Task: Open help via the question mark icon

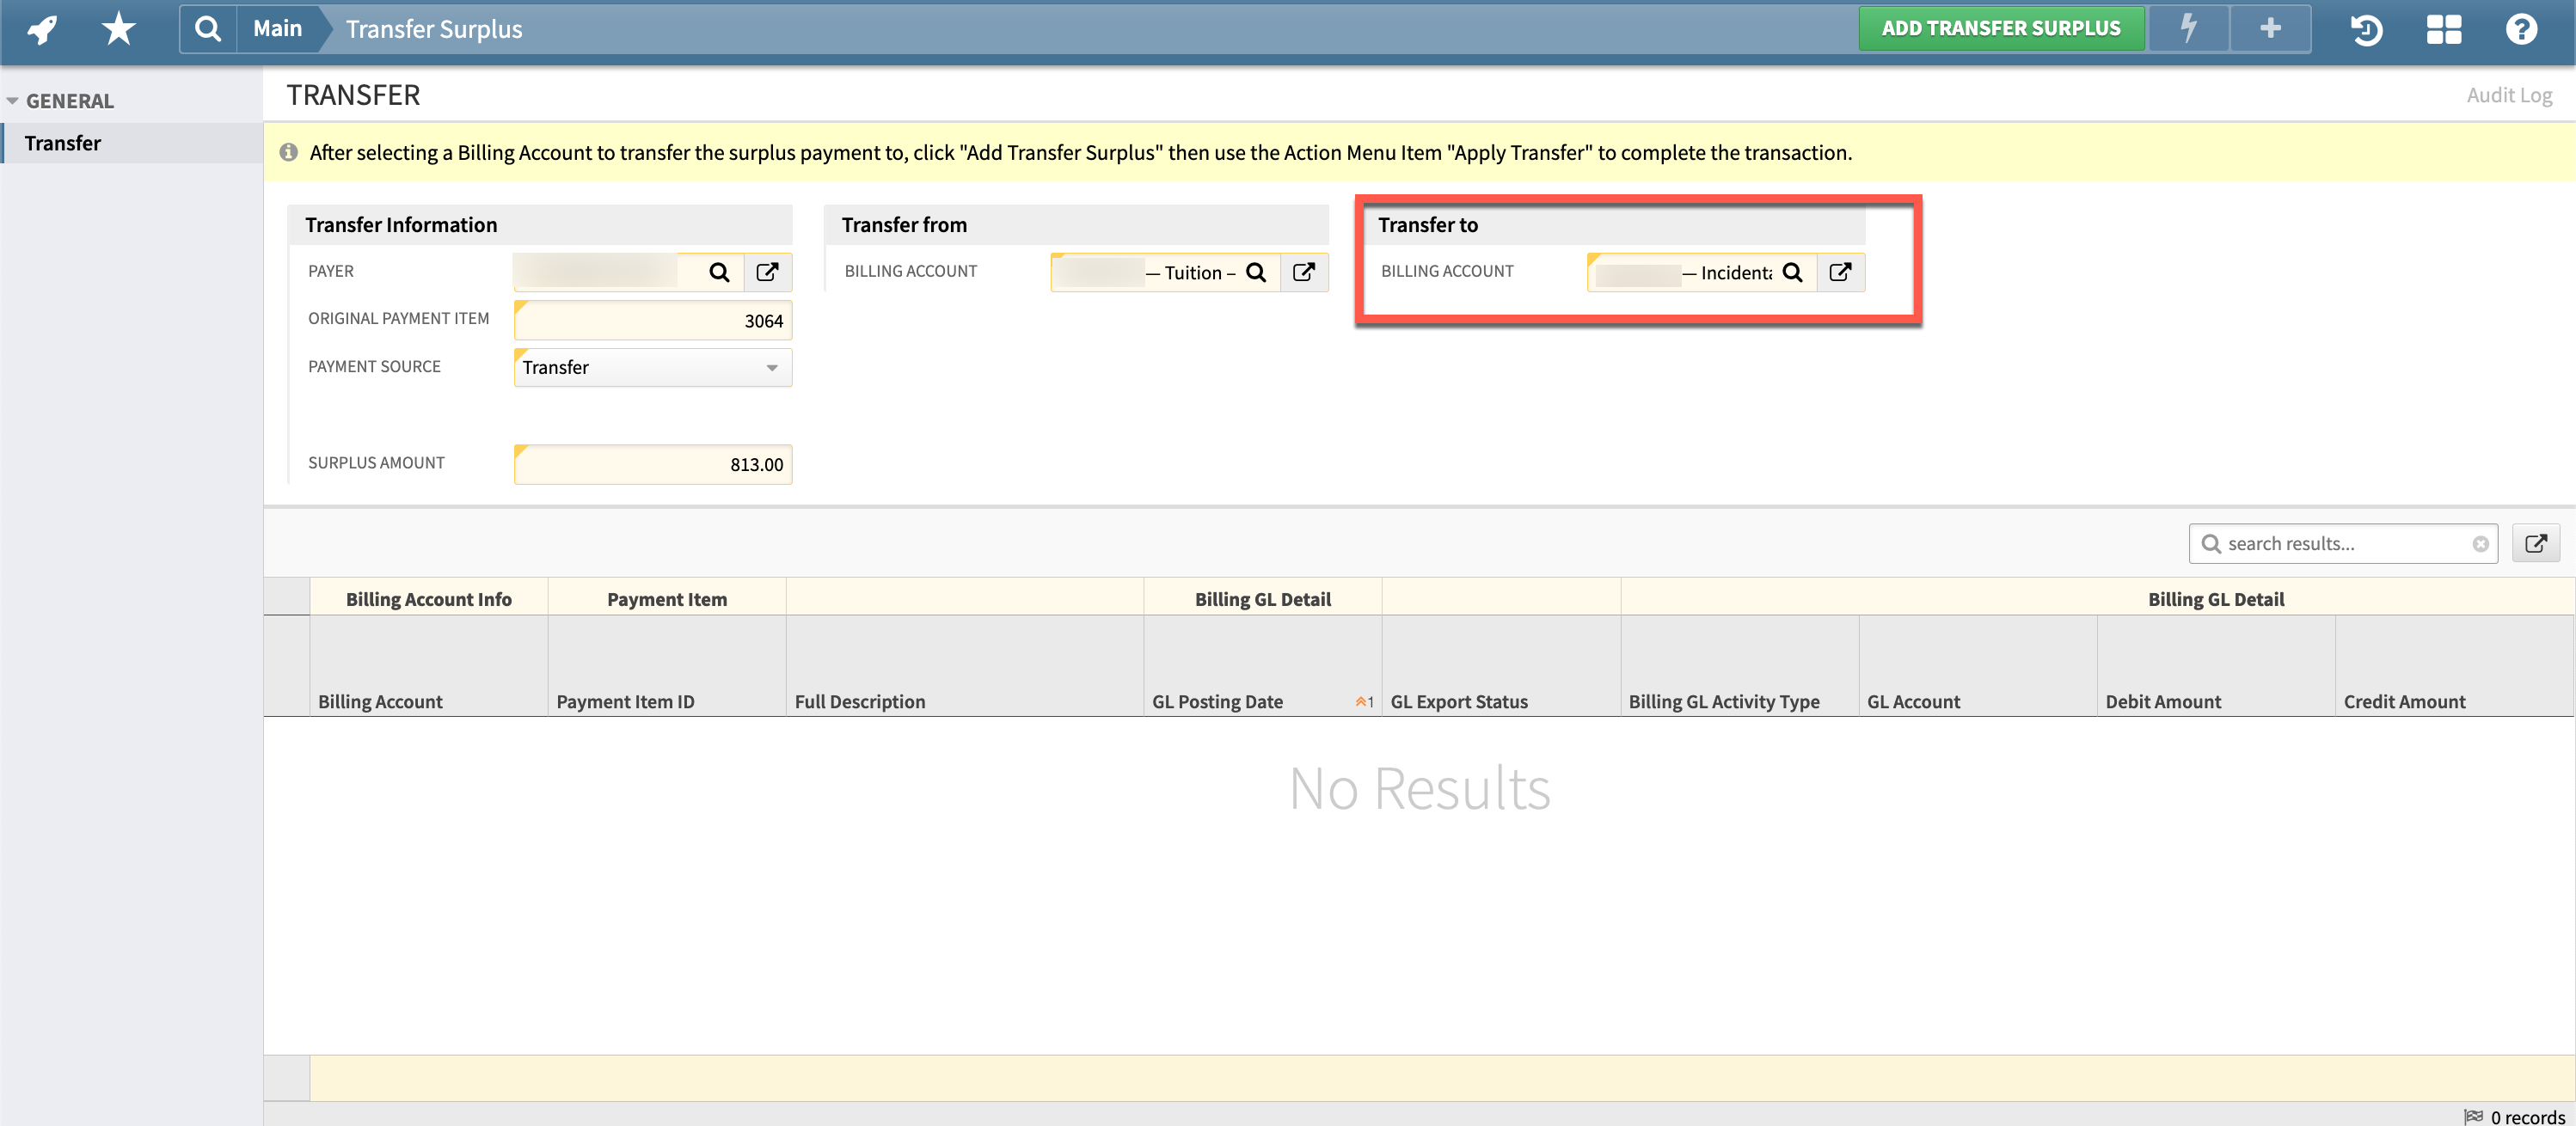Action: click(x=2521, y=30)
